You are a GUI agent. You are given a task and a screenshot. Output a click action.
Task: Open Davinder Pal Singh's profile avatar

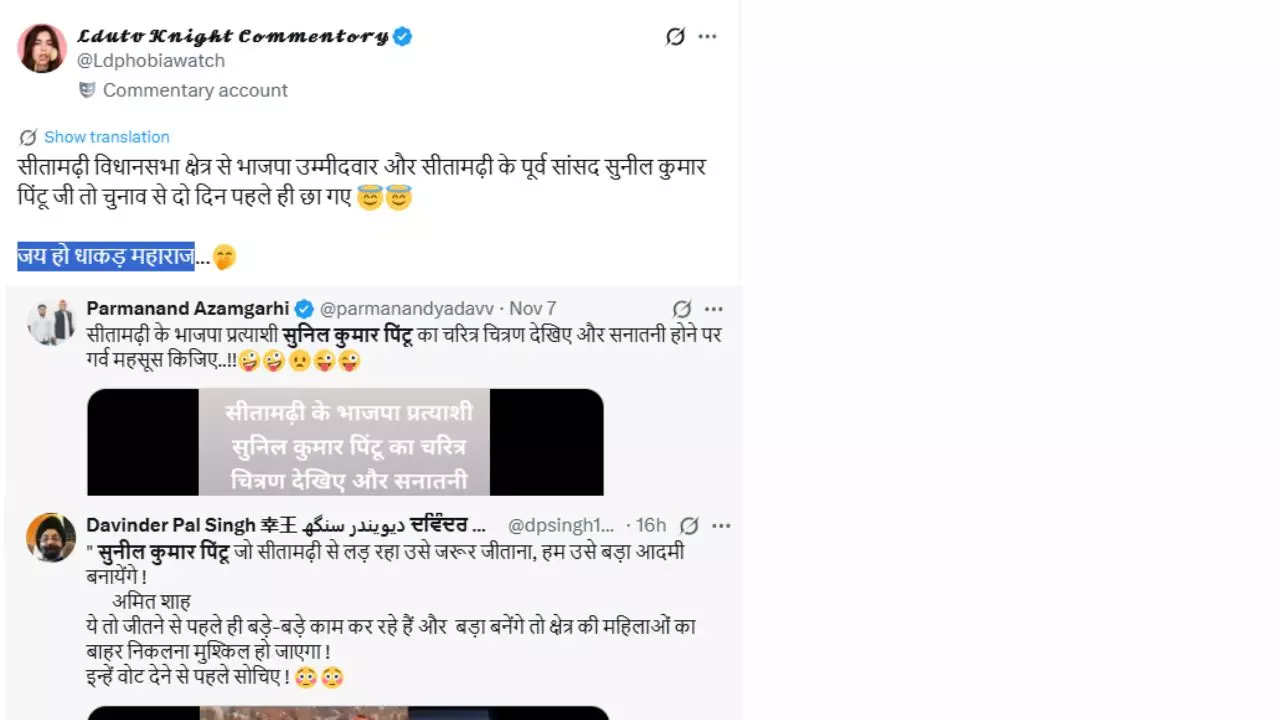(51, 537)
